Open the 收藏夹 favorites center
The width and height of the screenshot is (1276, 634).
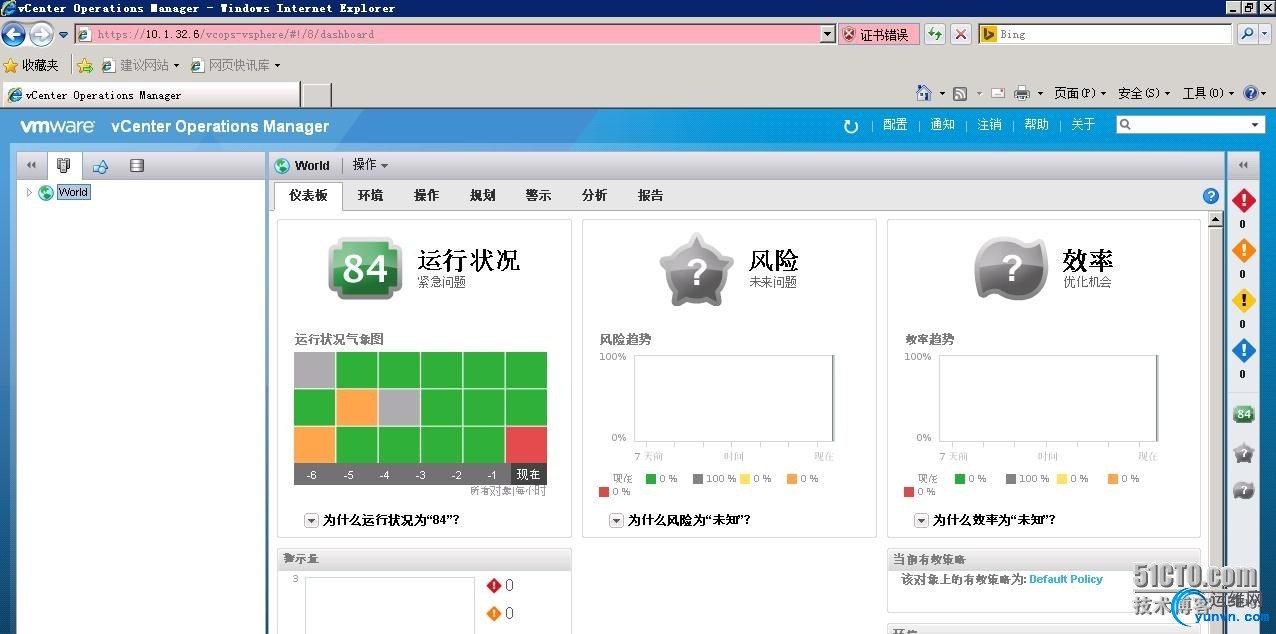(x=31, y=65)
